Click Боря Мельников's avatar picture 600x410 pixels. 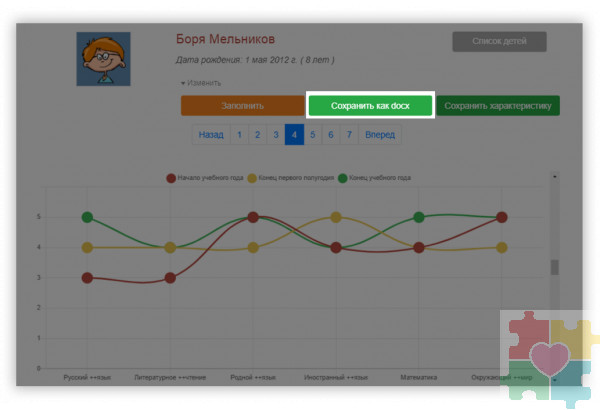(x=103, y=57)
